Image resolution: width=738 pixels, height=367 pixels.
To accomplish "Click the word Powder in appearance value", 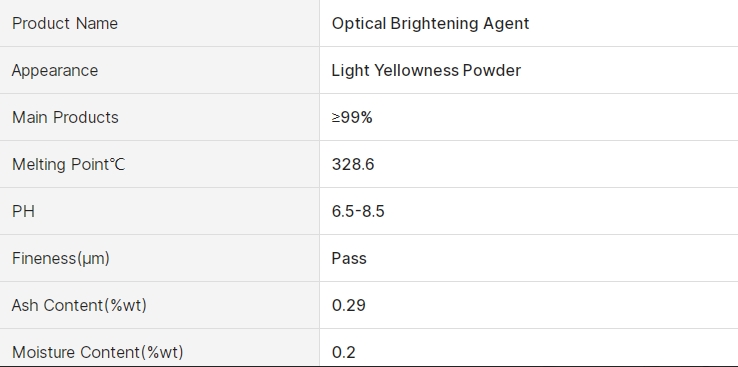I will click(492, 70).
